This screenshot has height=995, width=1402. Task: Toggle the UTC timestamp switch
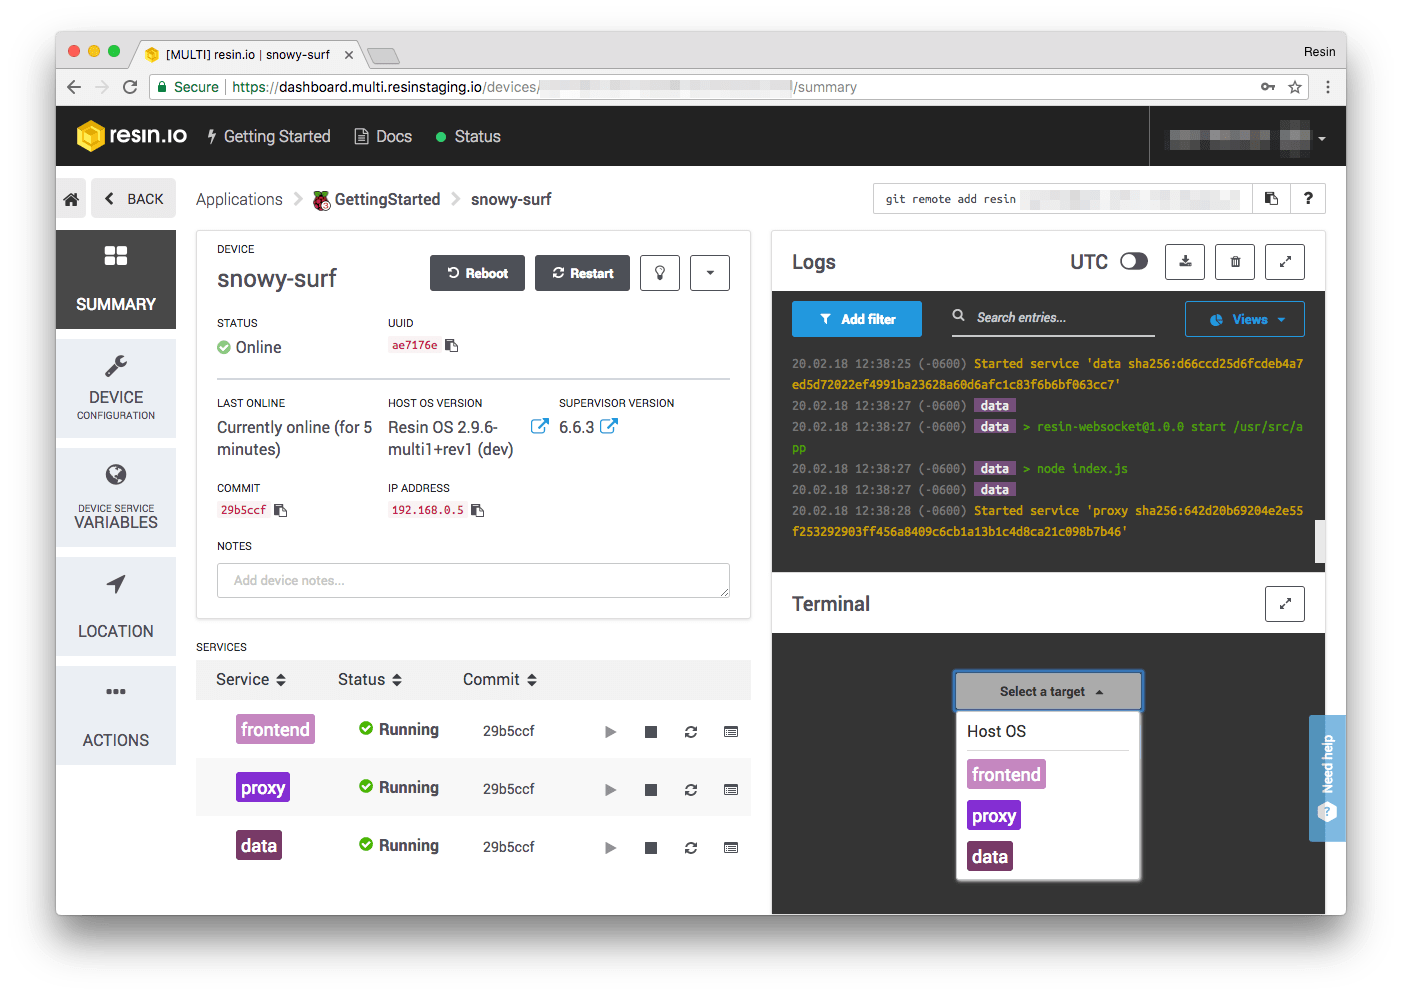(x=1134, y=262)
